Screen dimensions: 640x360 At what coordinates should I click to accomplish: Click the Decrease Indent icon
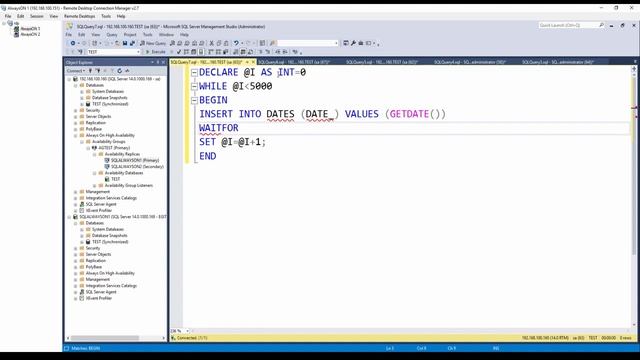278,52
